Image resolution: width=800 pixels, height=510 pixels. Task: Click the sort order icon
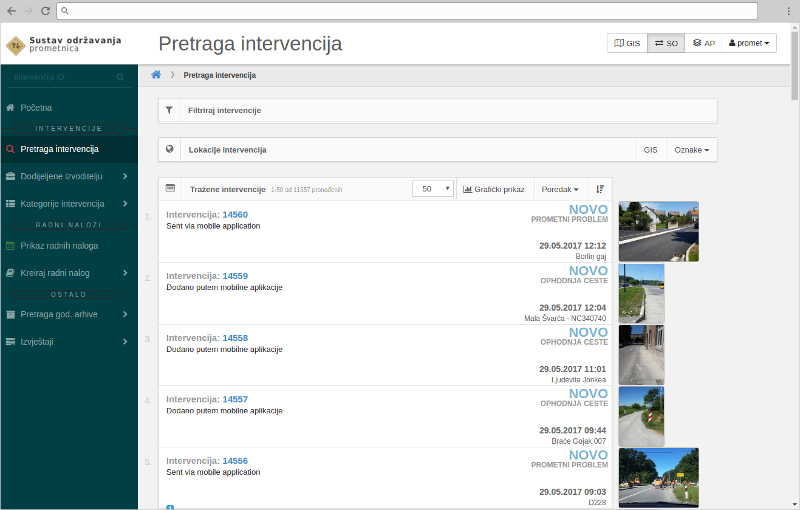point(600,189)
